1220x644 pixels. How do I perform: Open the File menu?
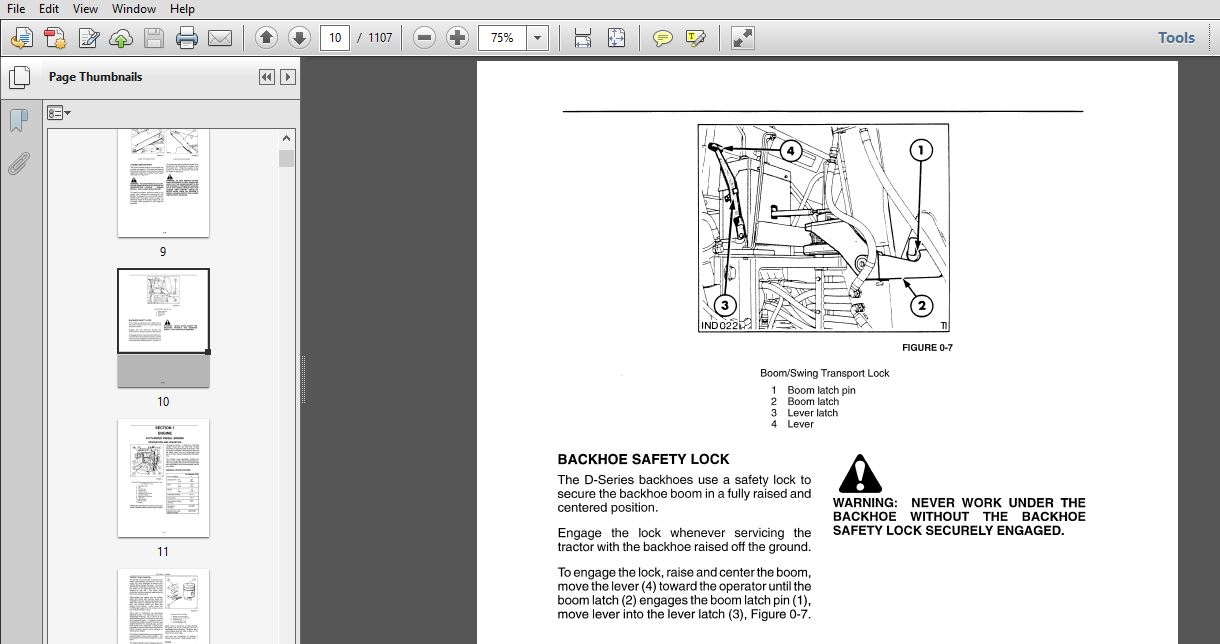click(16, 9)
